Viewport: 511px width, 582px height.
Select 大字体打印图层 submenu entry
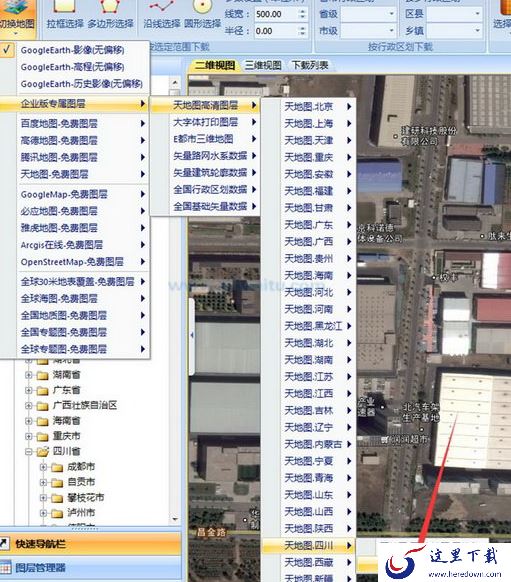point(205,122)
